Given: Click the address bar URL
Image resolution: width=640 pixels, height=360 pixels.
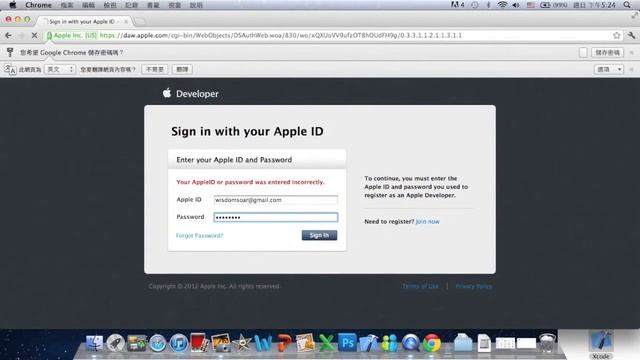Looking at the screenshot, I should [x=281, y=36].
